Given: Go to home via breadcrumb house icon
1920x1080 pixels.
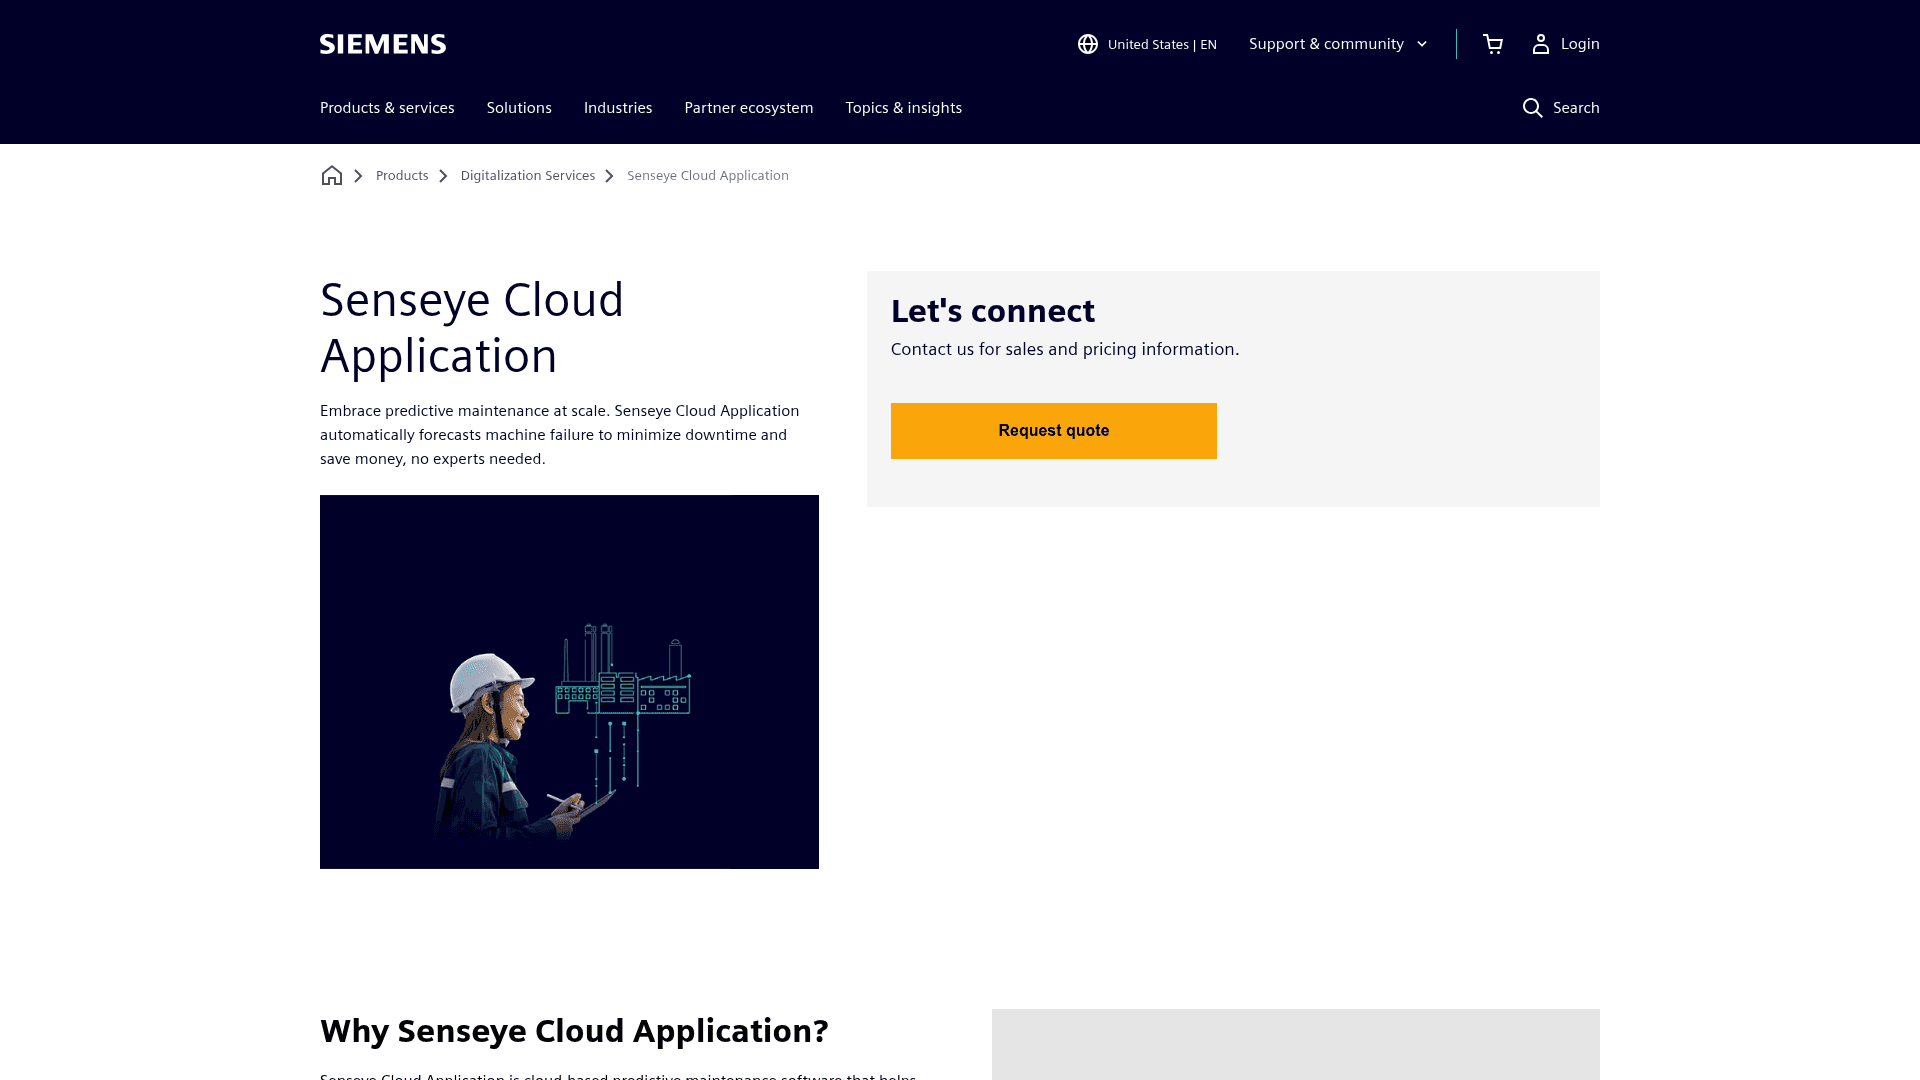Looking at the screenshot, I should click(332, 176).
